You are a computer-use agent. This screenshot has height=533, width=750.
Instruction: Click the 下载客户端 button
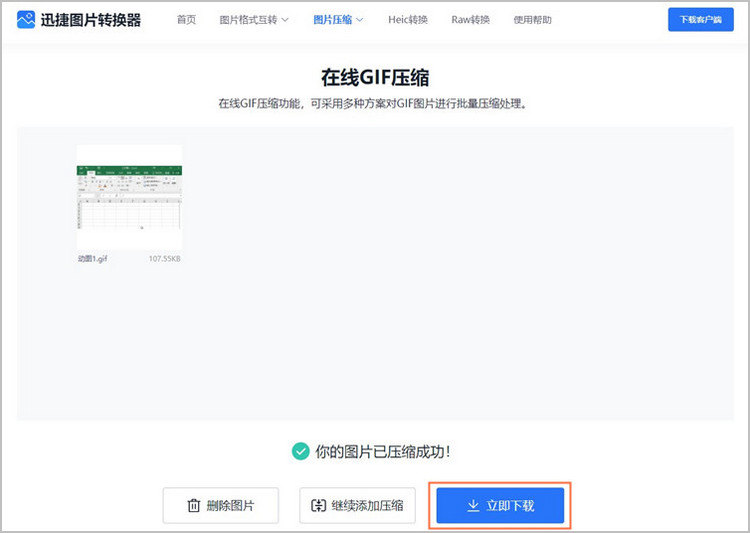pyautogui.click(x=701, y=20)
